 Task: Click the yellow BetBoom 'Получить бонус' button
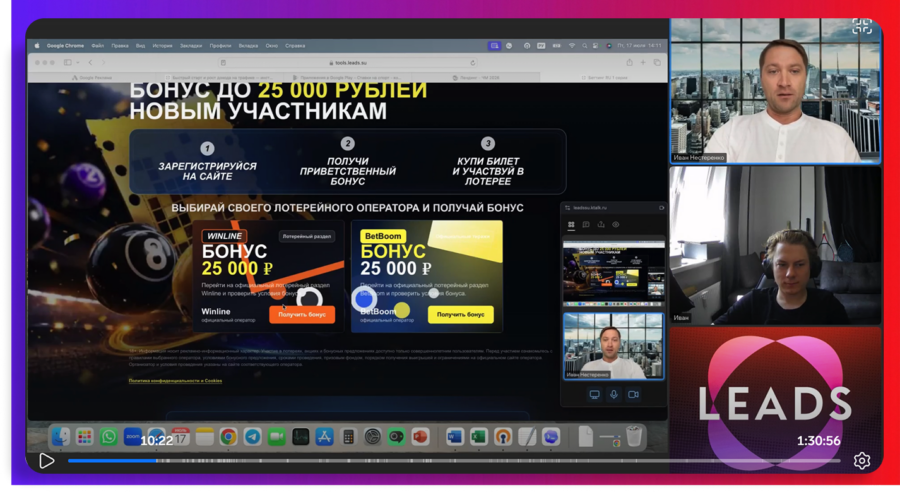tap(460, 315)
